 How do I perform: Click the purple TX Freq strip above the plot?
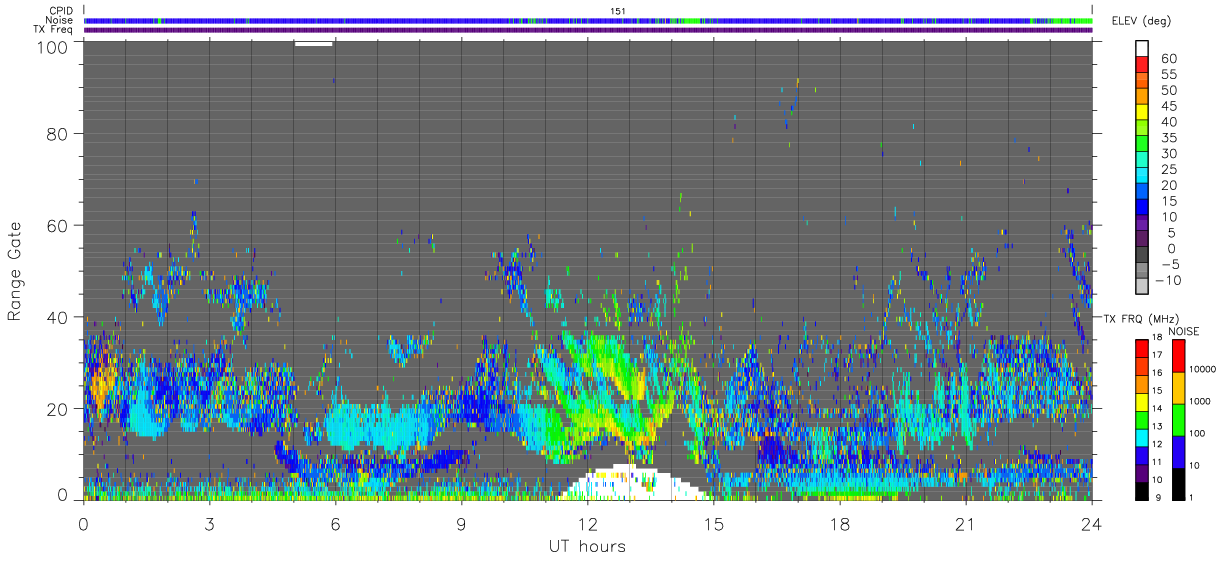(x=588, y=30)
